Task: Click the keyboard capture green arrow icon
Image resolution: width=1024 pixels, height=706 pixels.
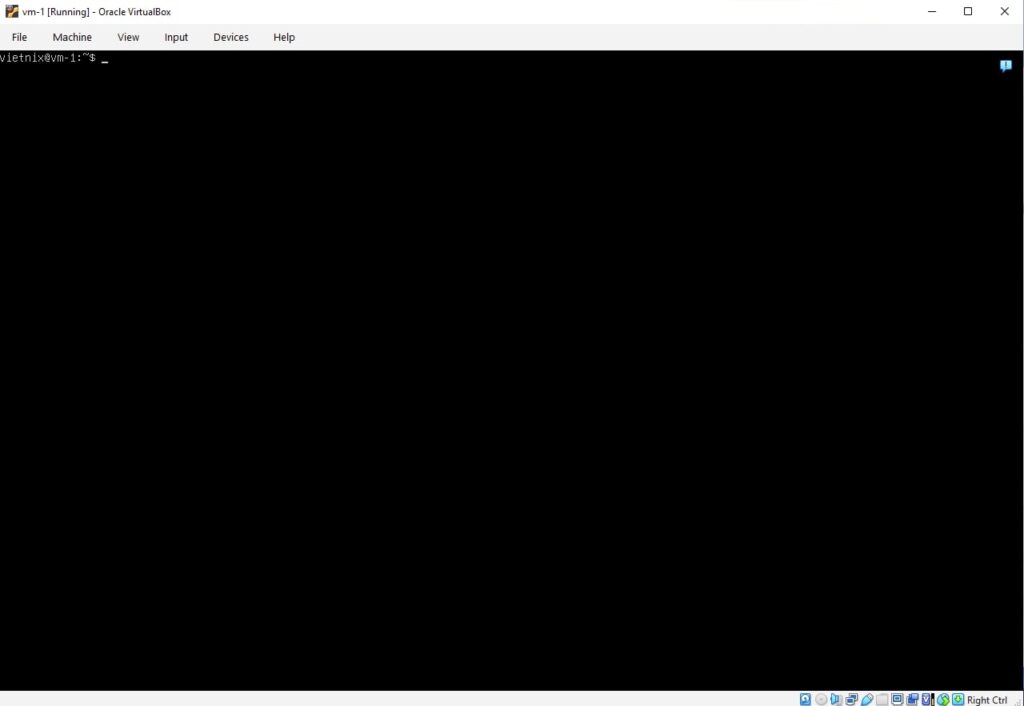Action: pyautogui.click(x=957, y=699)
